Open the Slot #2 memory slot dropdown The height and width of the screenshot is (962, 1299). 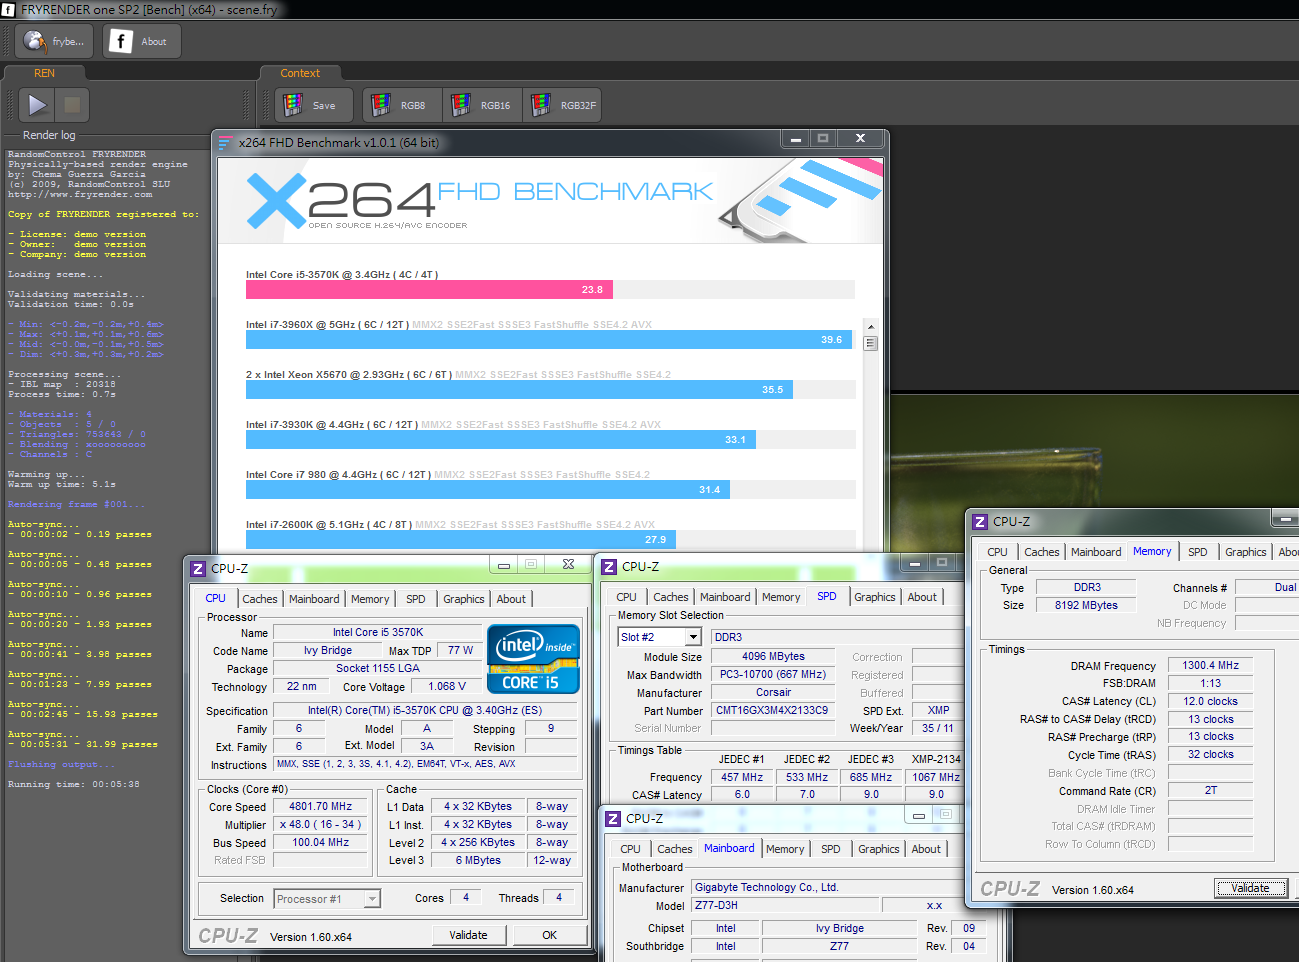[x=660, y=637]
